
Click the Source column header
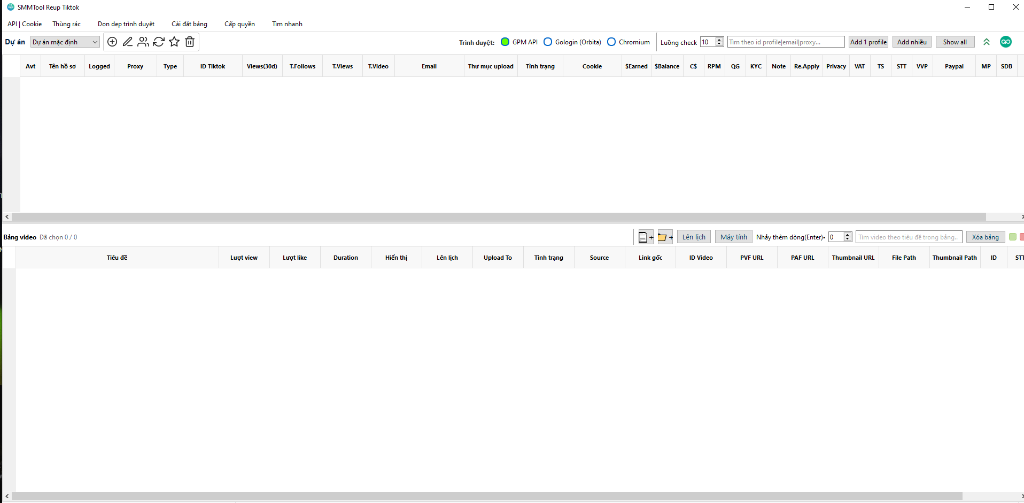coord(600,257)
